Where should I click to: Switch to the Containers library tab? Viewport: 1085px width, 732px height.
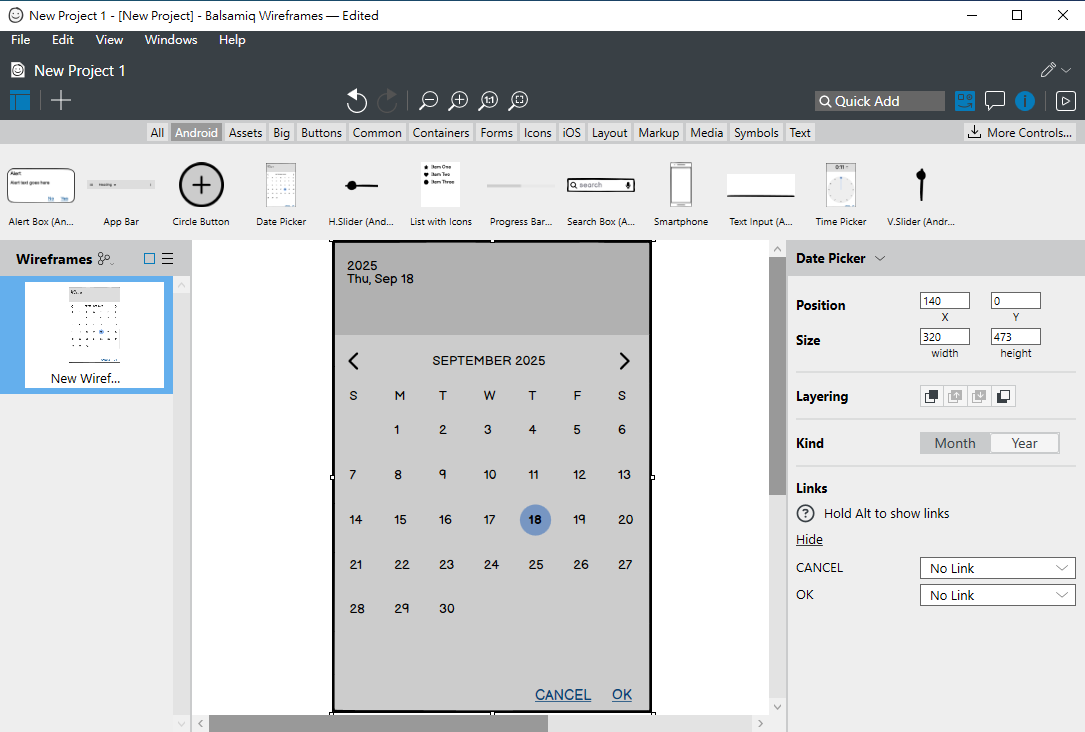(441, 132)
